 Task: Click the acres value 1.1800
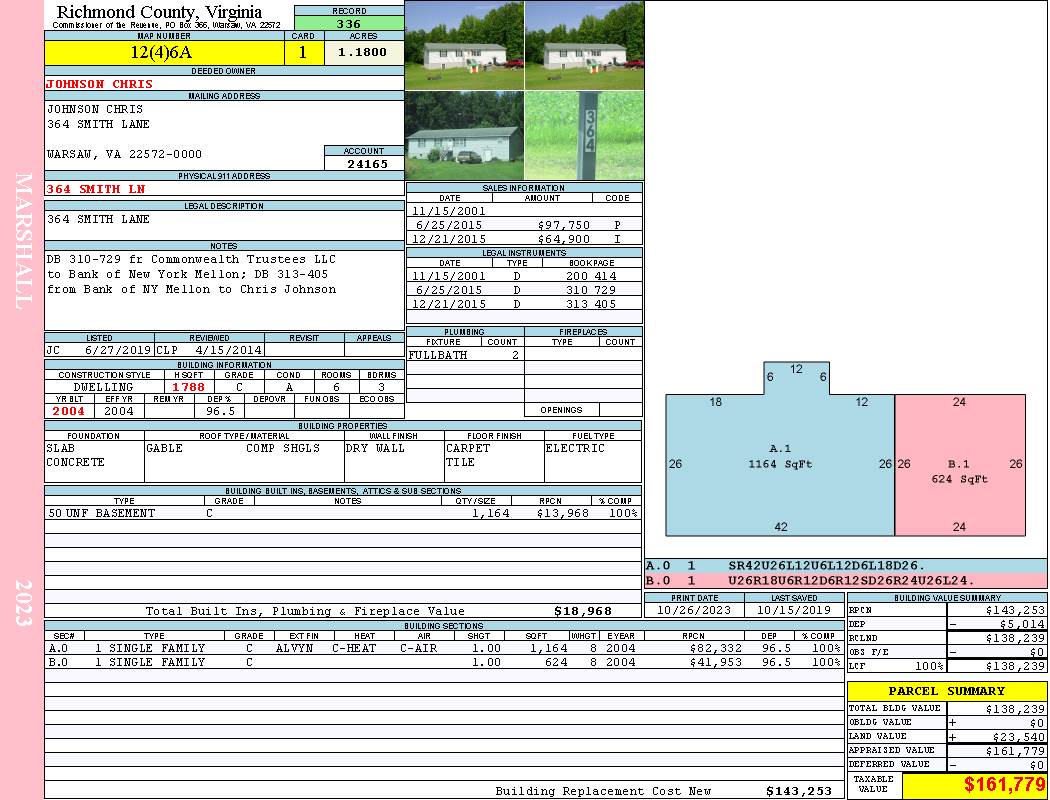click(x=363, y=52)
